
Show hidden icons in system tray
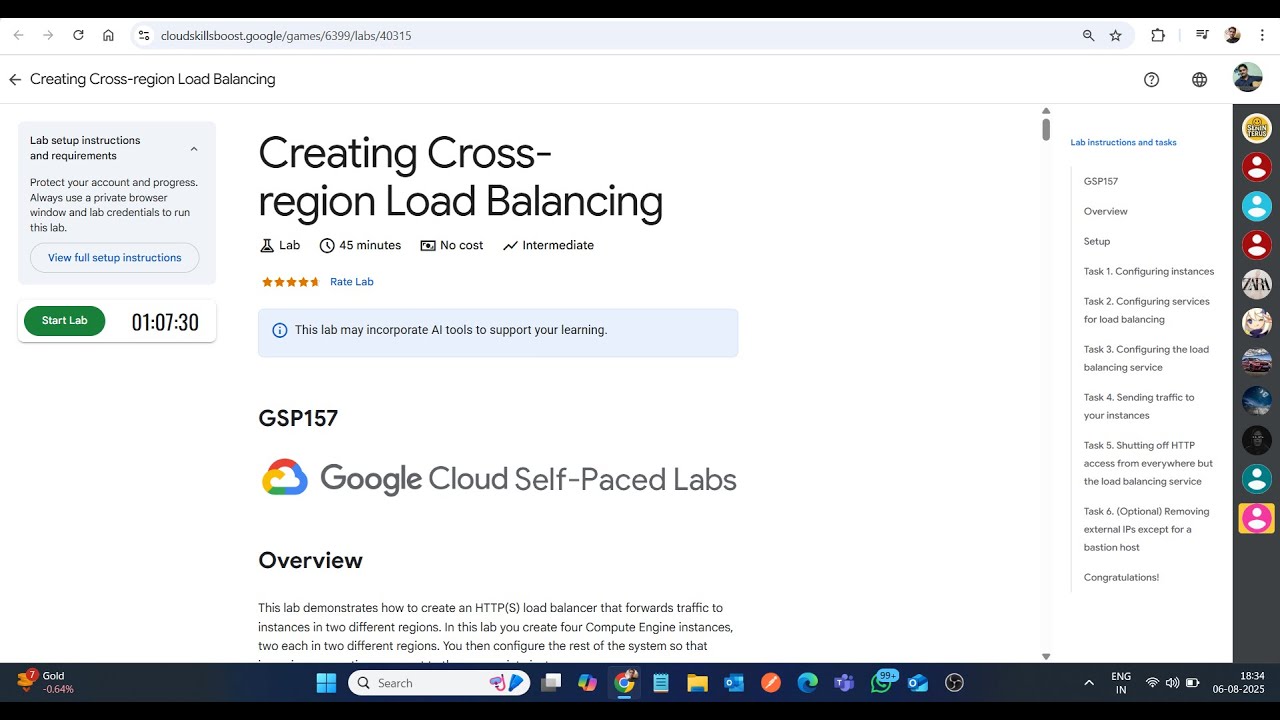point(1089,683)
